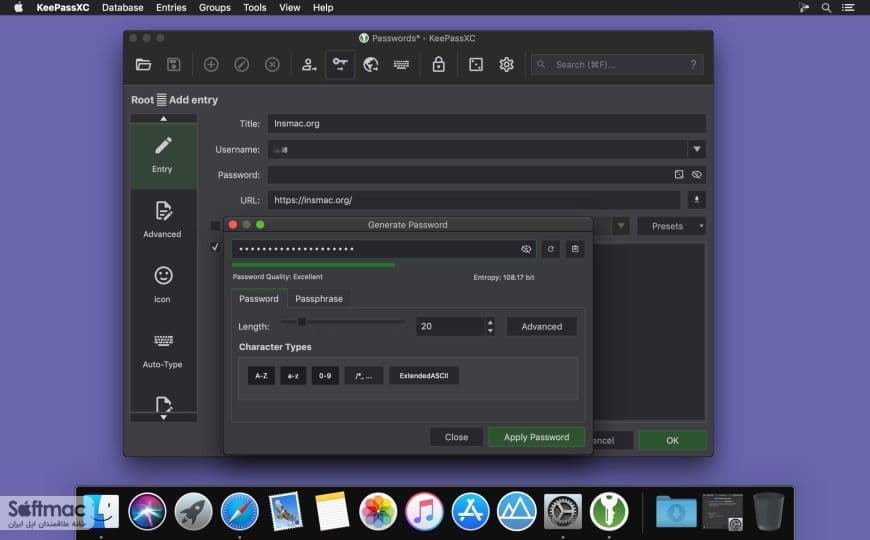Toggle checkbox left of Generate Password title
This screenshot has width=870, height=540.
click(215, 225)
